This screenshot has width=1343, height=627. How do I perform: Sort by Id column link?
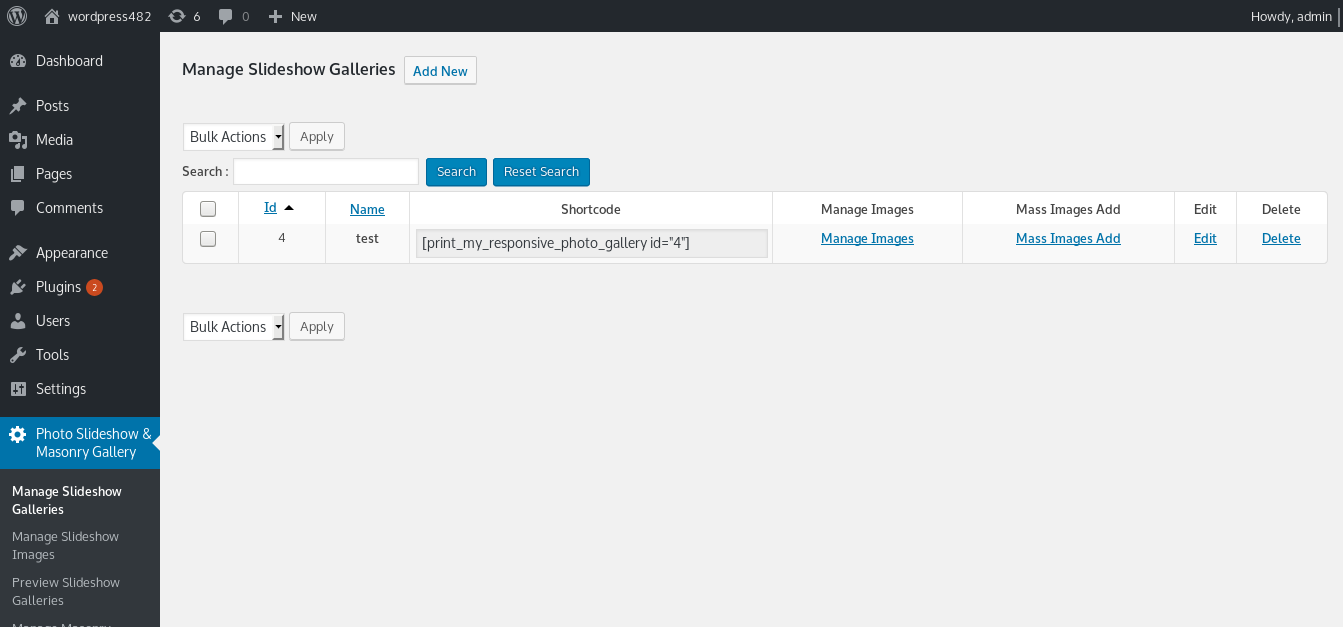click(x=270, y=208)
